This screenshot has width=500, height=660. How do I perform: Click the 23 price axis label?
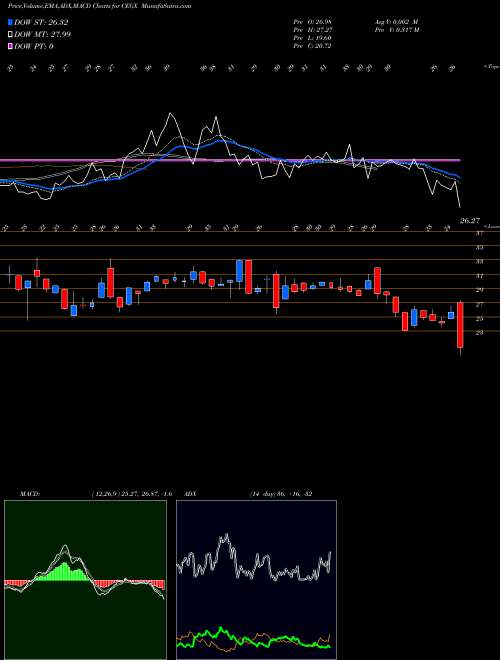pyautogui.click(x=479, y=333)
